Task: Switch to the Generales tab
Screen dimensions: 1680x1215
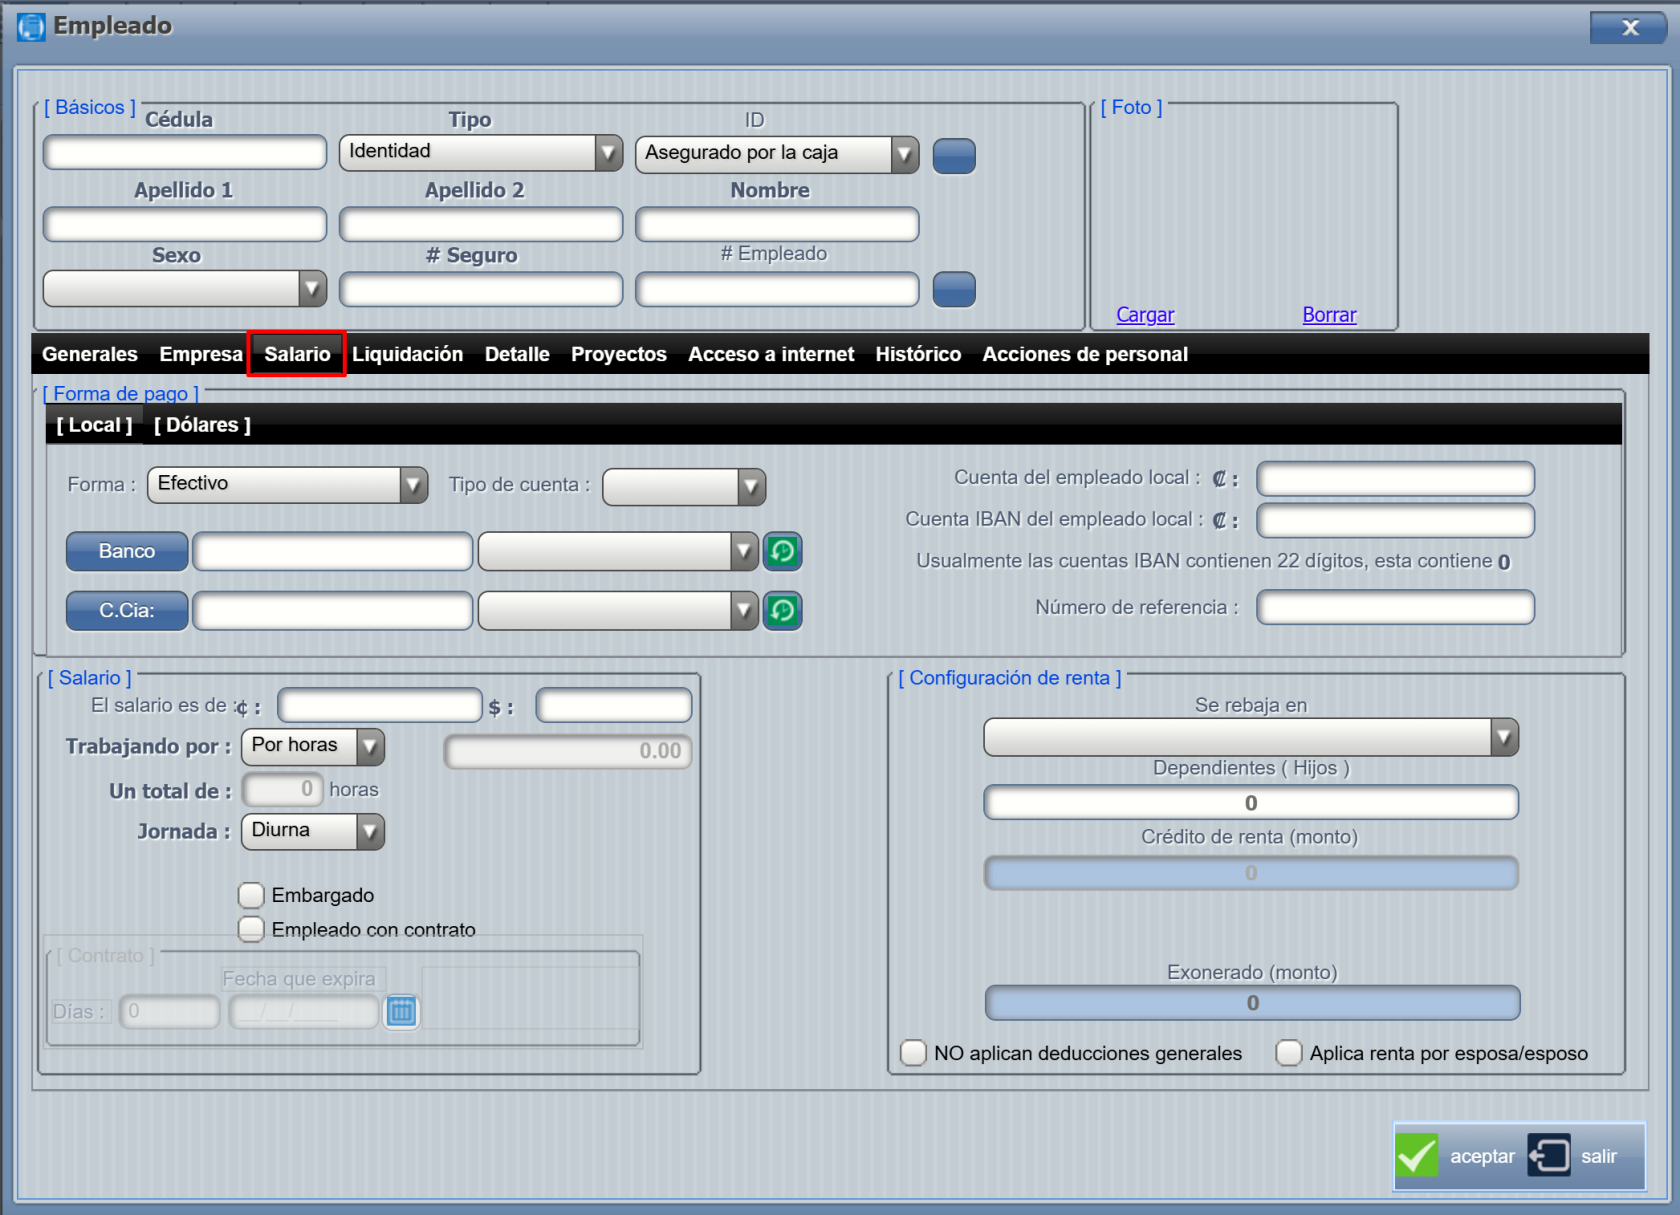Action: (90, 354)
